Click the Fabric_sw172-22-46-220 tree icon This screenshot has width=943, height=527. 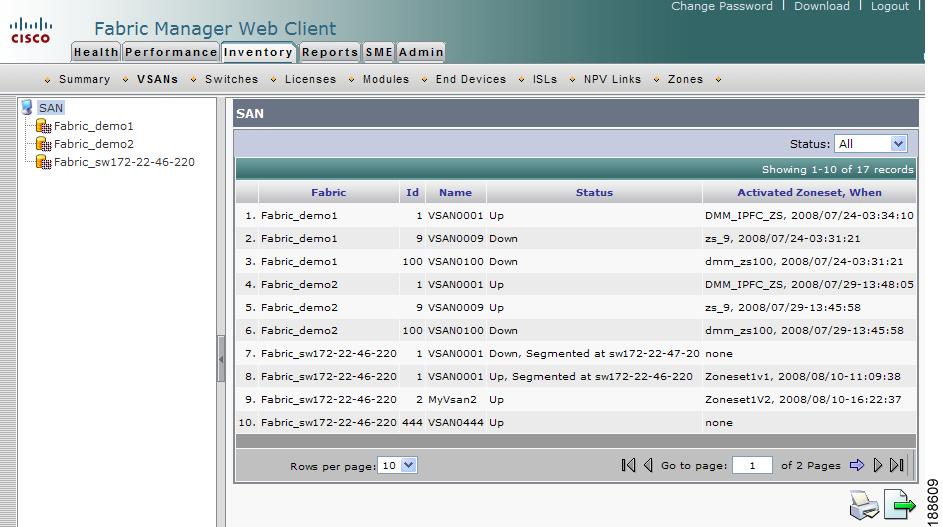[x=43, y=162]
